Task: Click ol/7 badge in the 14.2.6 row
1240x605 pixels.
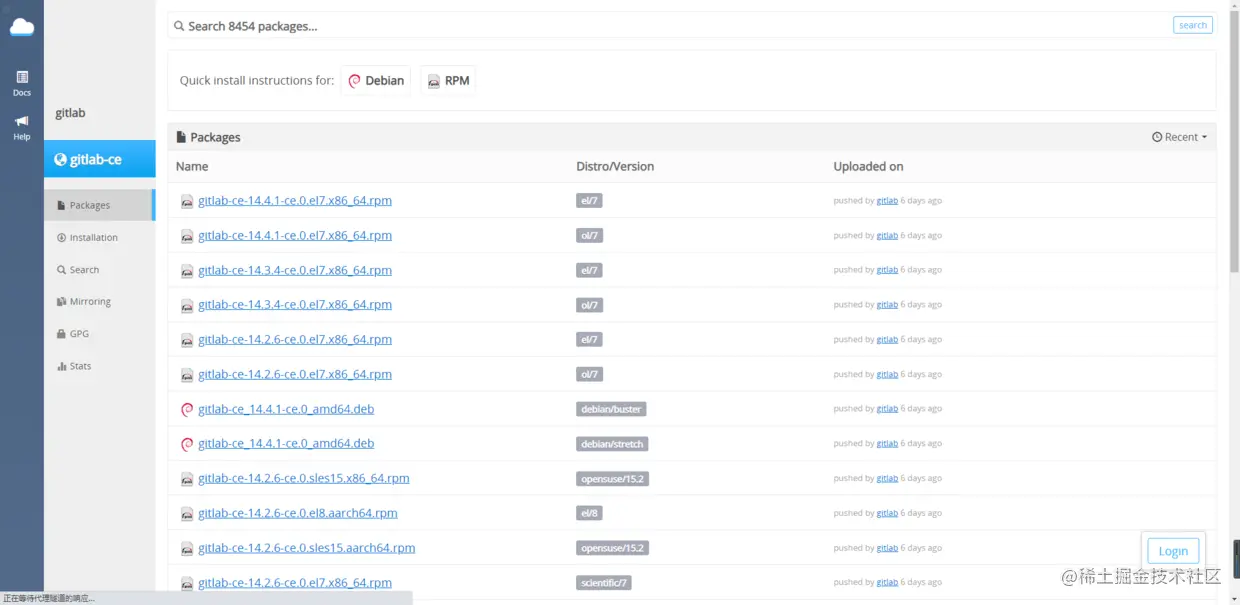Action: tap(589, 375)
